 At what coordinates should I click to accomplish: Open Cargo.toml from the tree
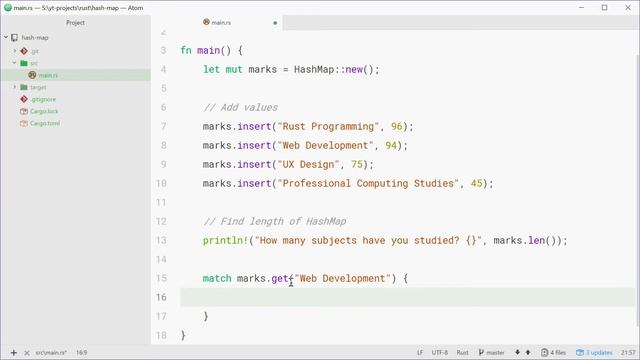pos(45,123)
